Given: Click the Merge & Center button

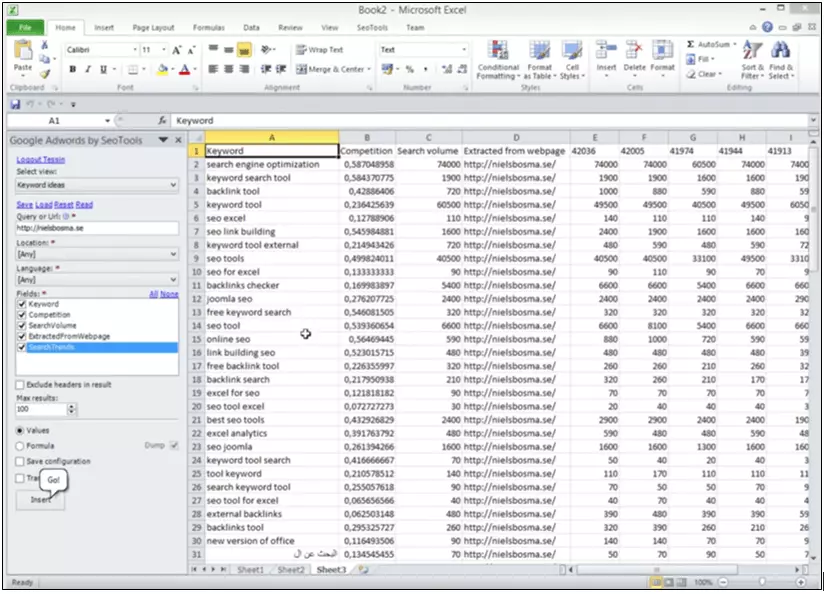Looking at the screenshot, I should click(x=333, y=69).
